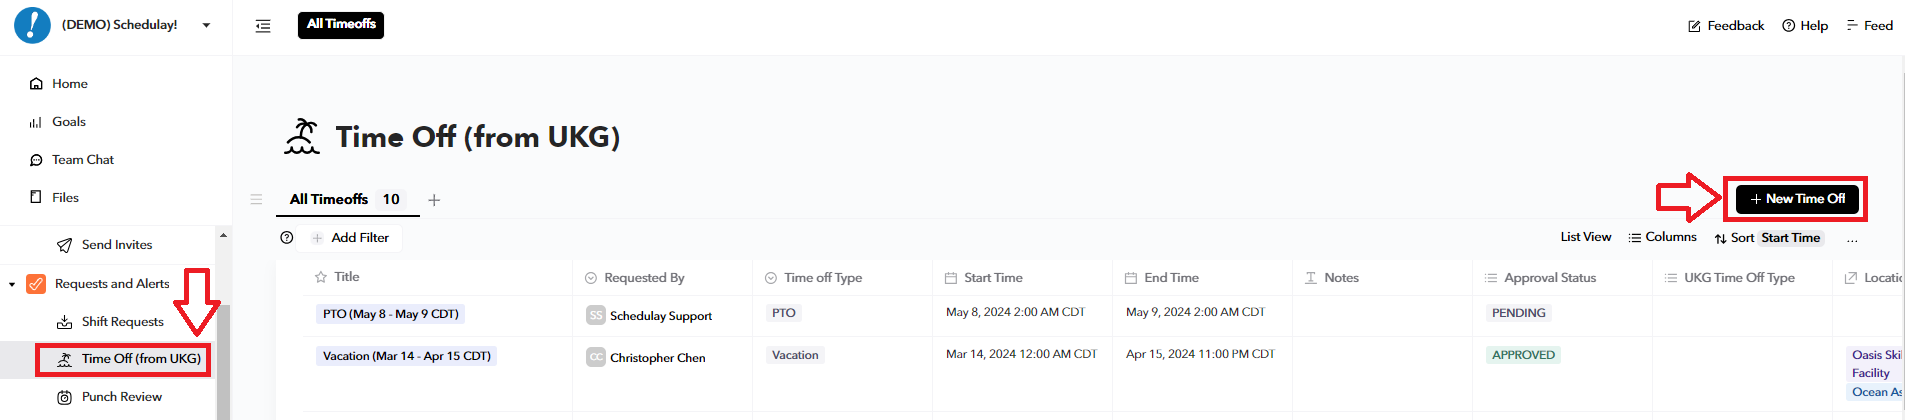Open the workspace dropdown next to (DEMO) Scheduläy!
Image resolution: width=1905 pixels, height=420 pixels.
(207, 25)
